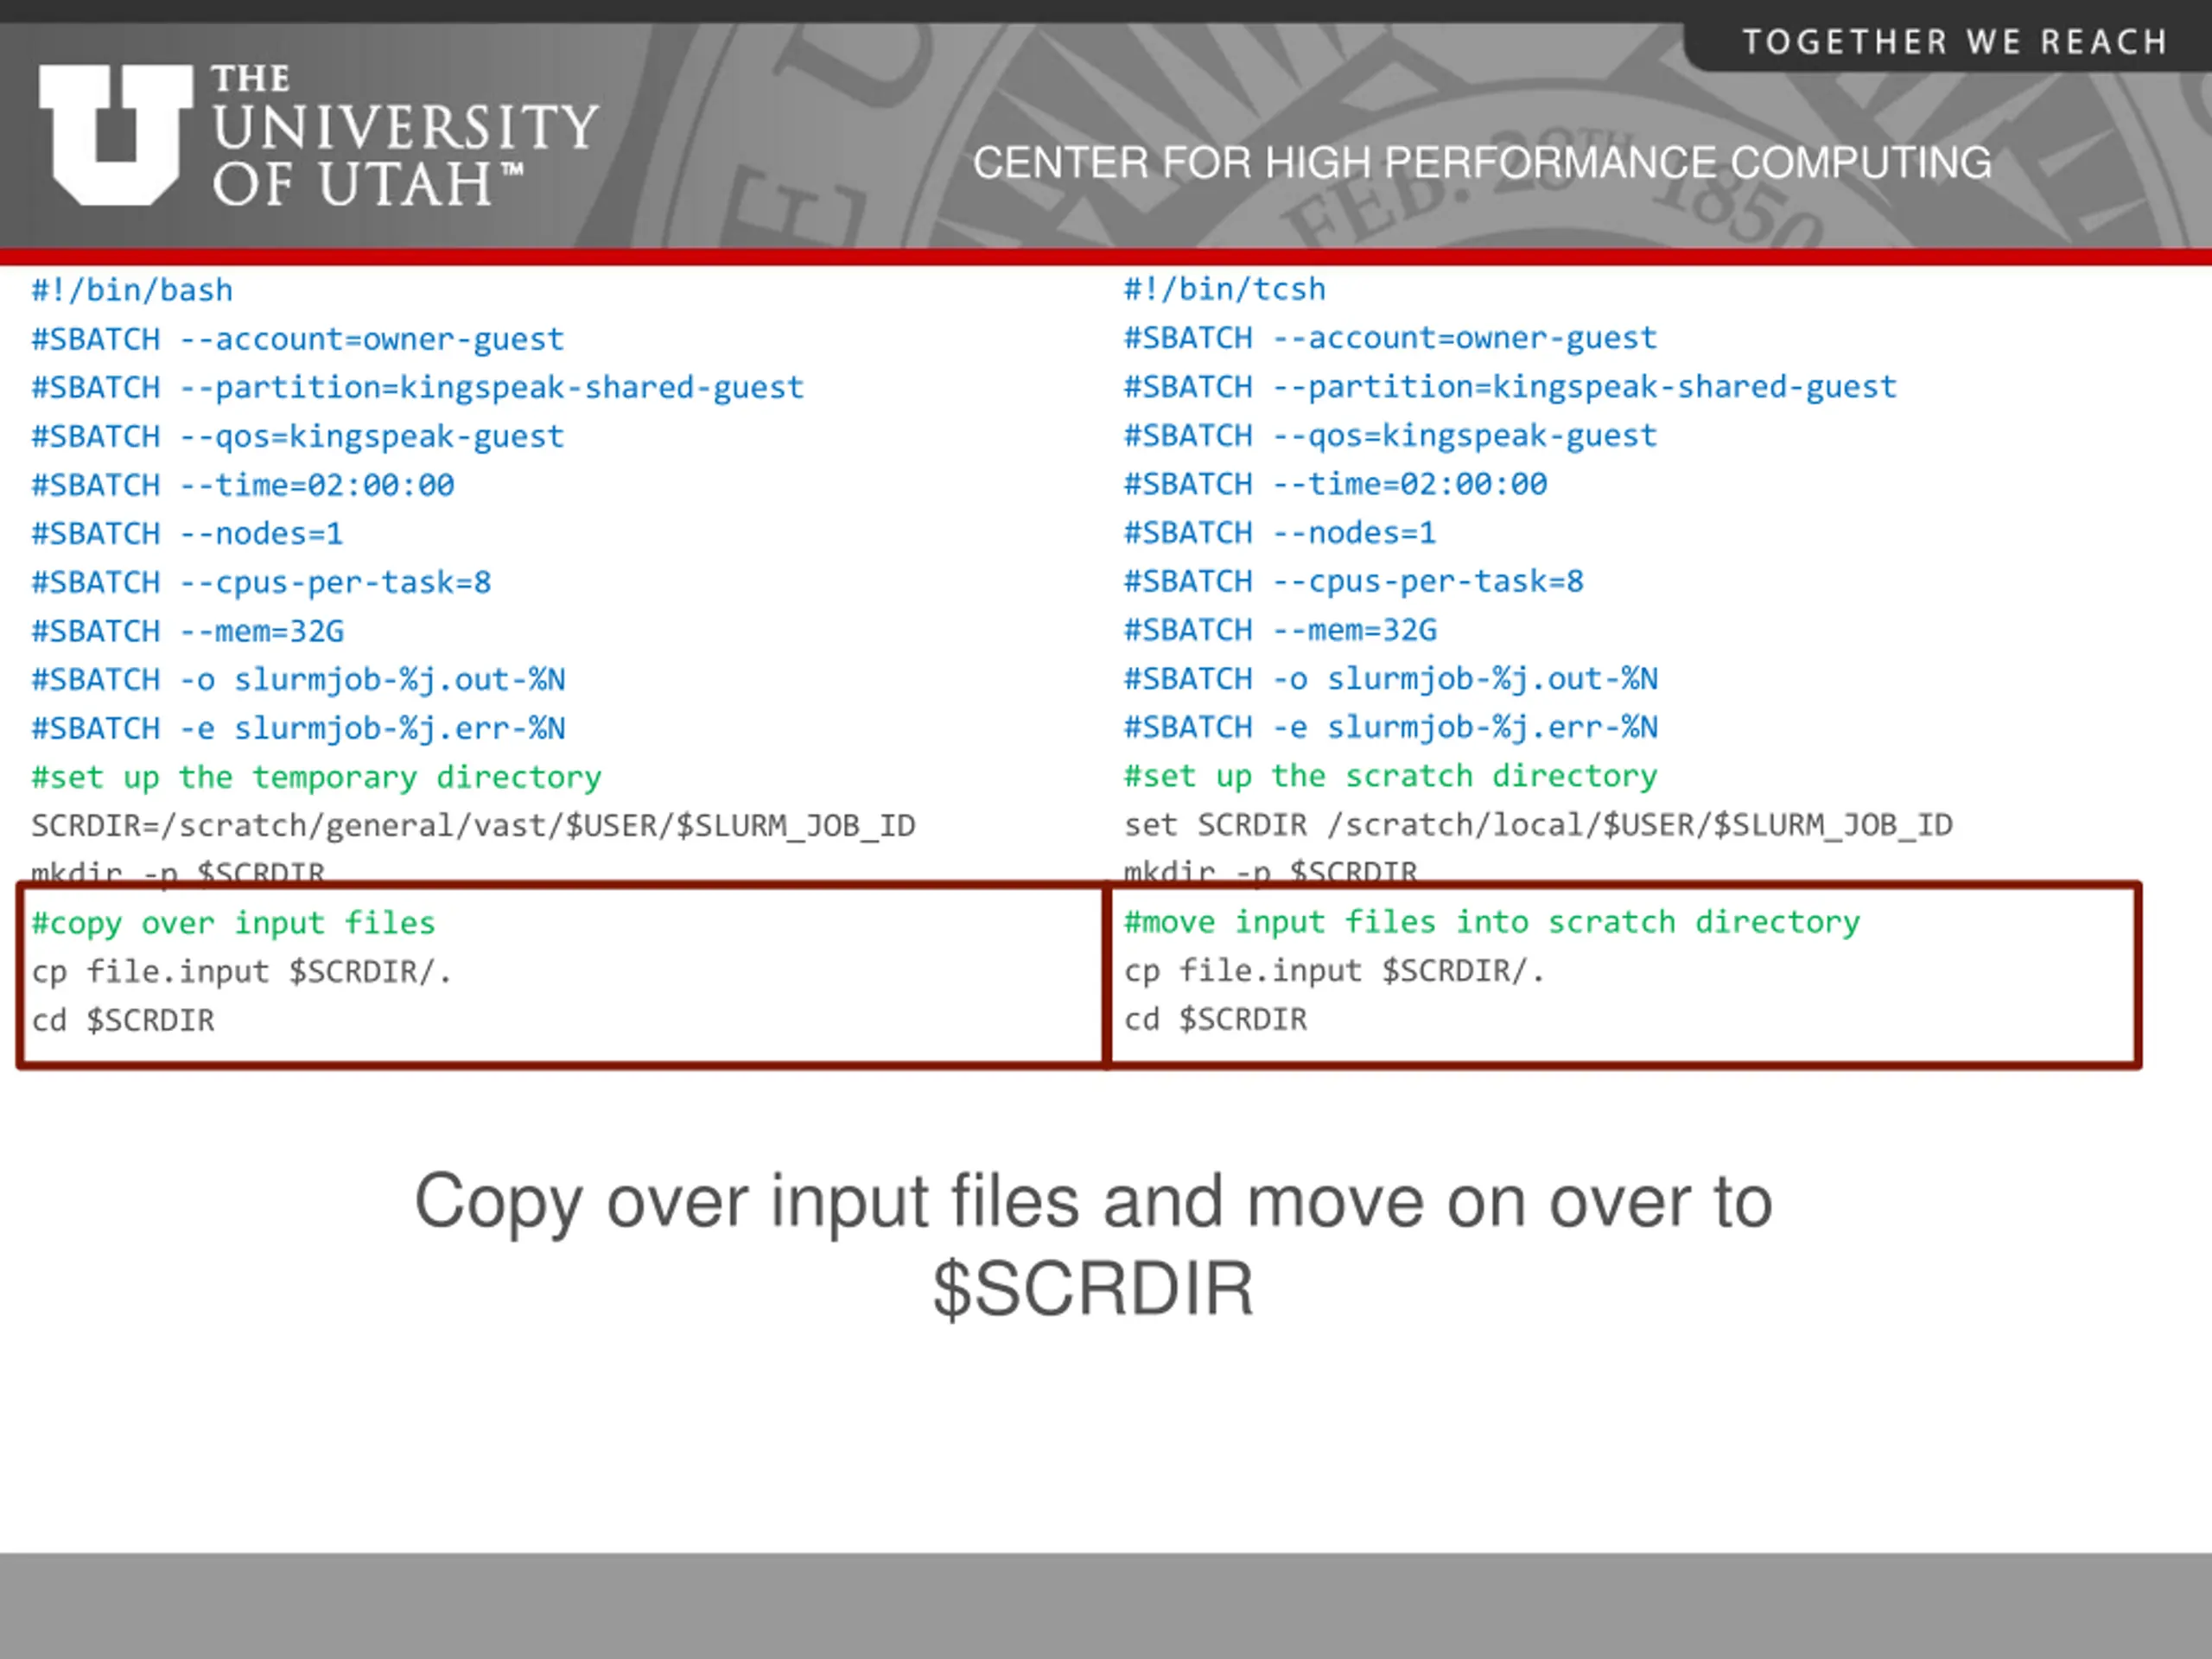Click 'cp file.input $SCRDIR/.' in bash script
Image resolution: width=2212 pixels, height=1659 pixels.
pyautogui.click(x=242, y=972)
